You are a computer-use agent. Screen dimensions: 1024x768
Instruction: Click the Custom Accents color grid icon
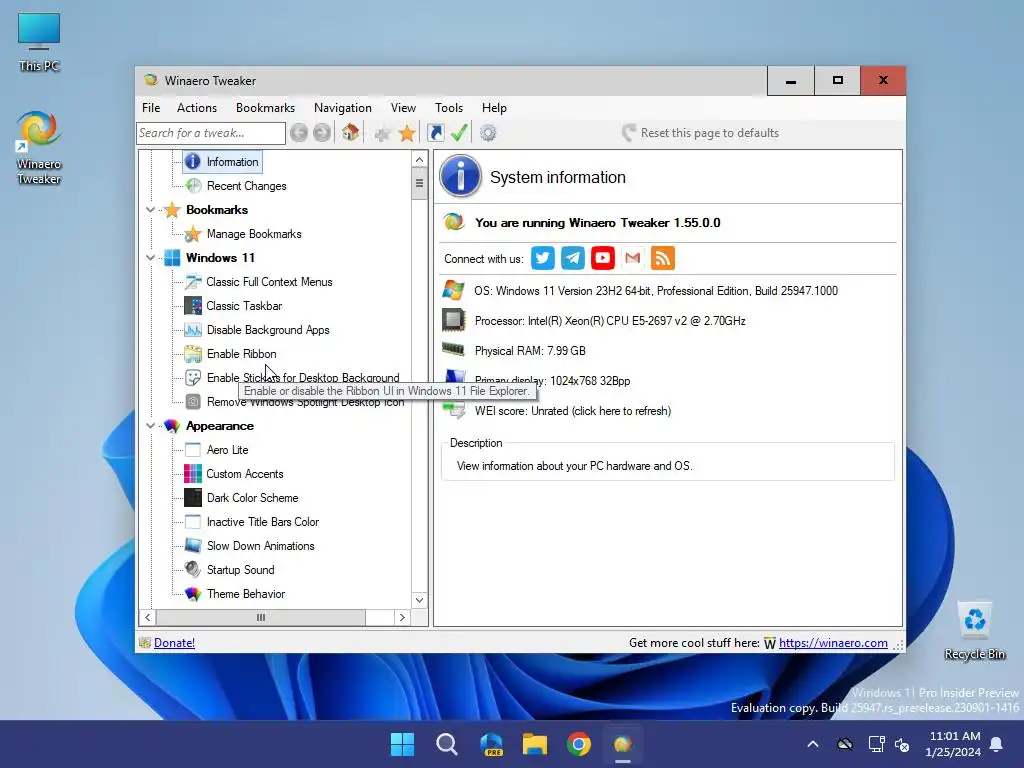click(x=193, y=473)
